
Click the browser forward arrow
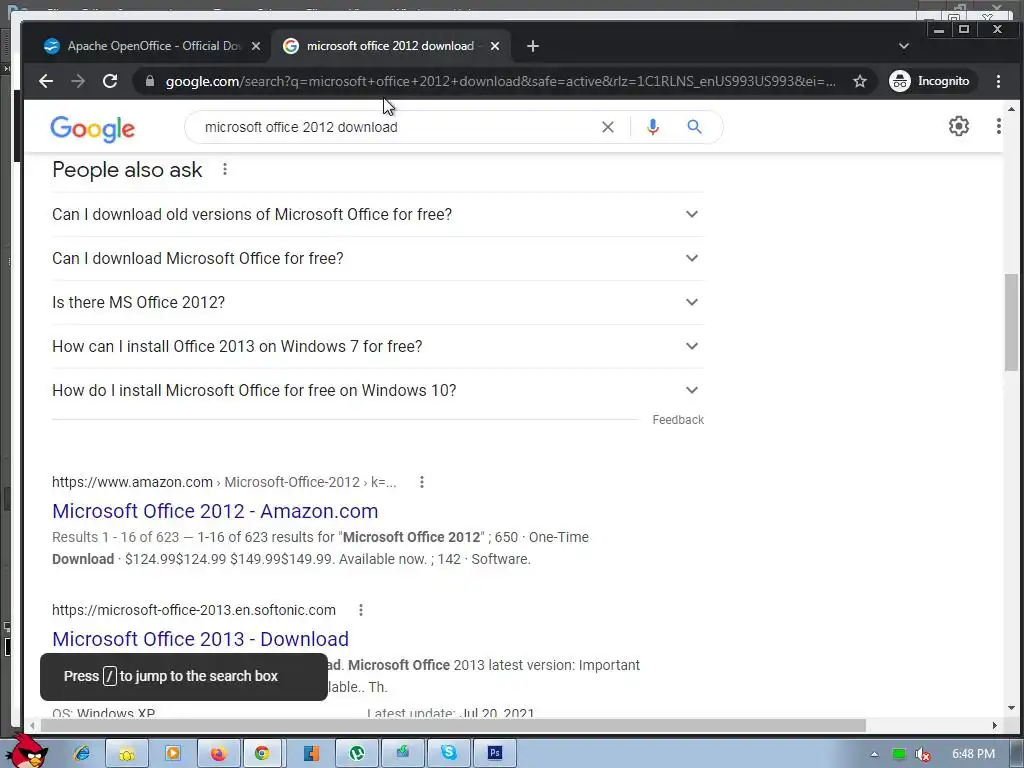[x=78, y=81]
